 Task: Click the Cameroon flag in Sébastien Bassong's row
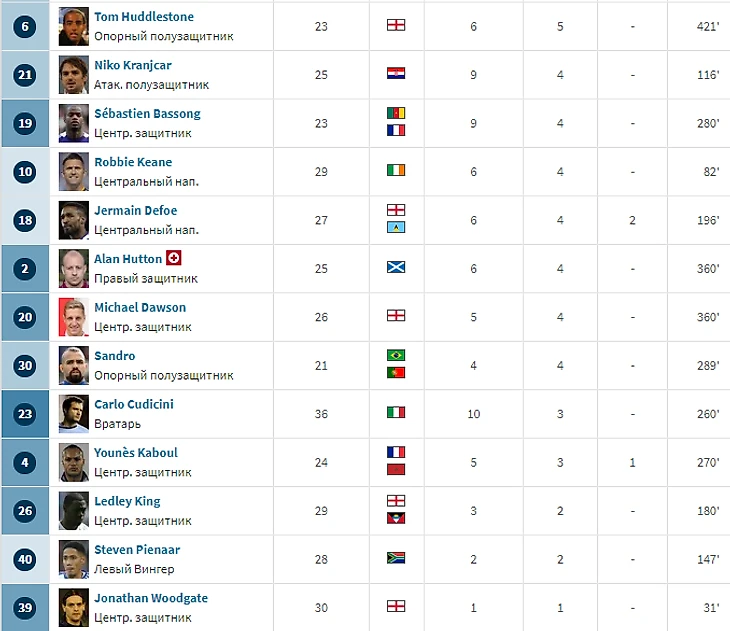pyautogui.click(x=395, y=114)
